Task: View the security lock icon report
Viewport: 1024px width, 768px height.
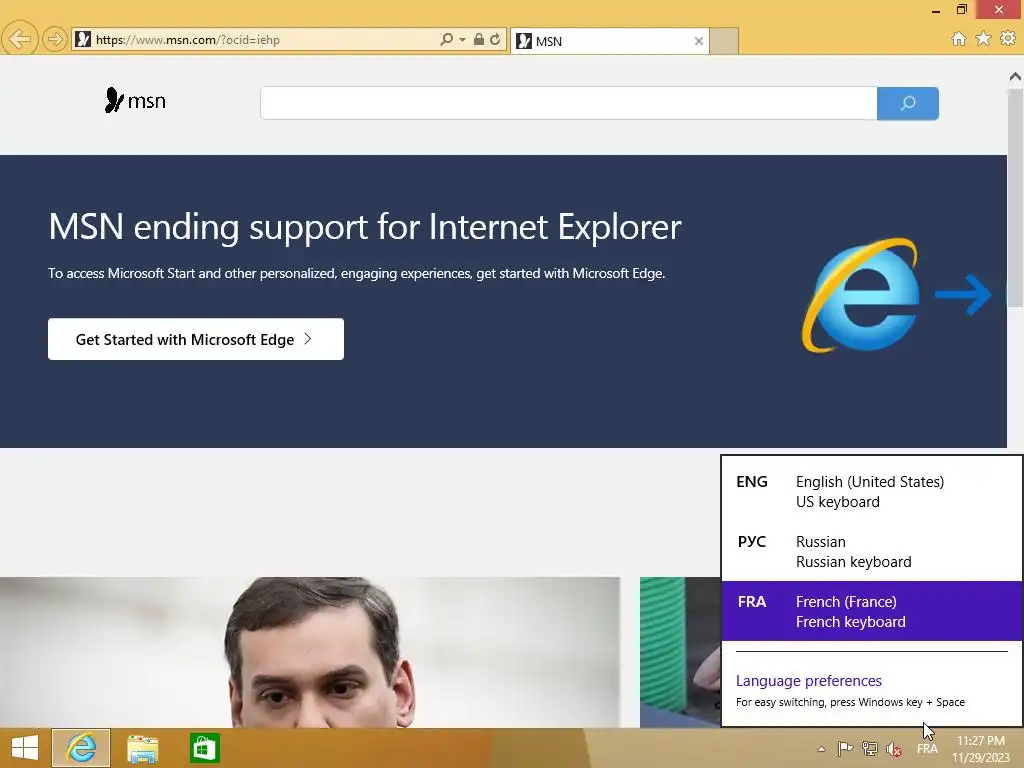Action: point(479,39)
